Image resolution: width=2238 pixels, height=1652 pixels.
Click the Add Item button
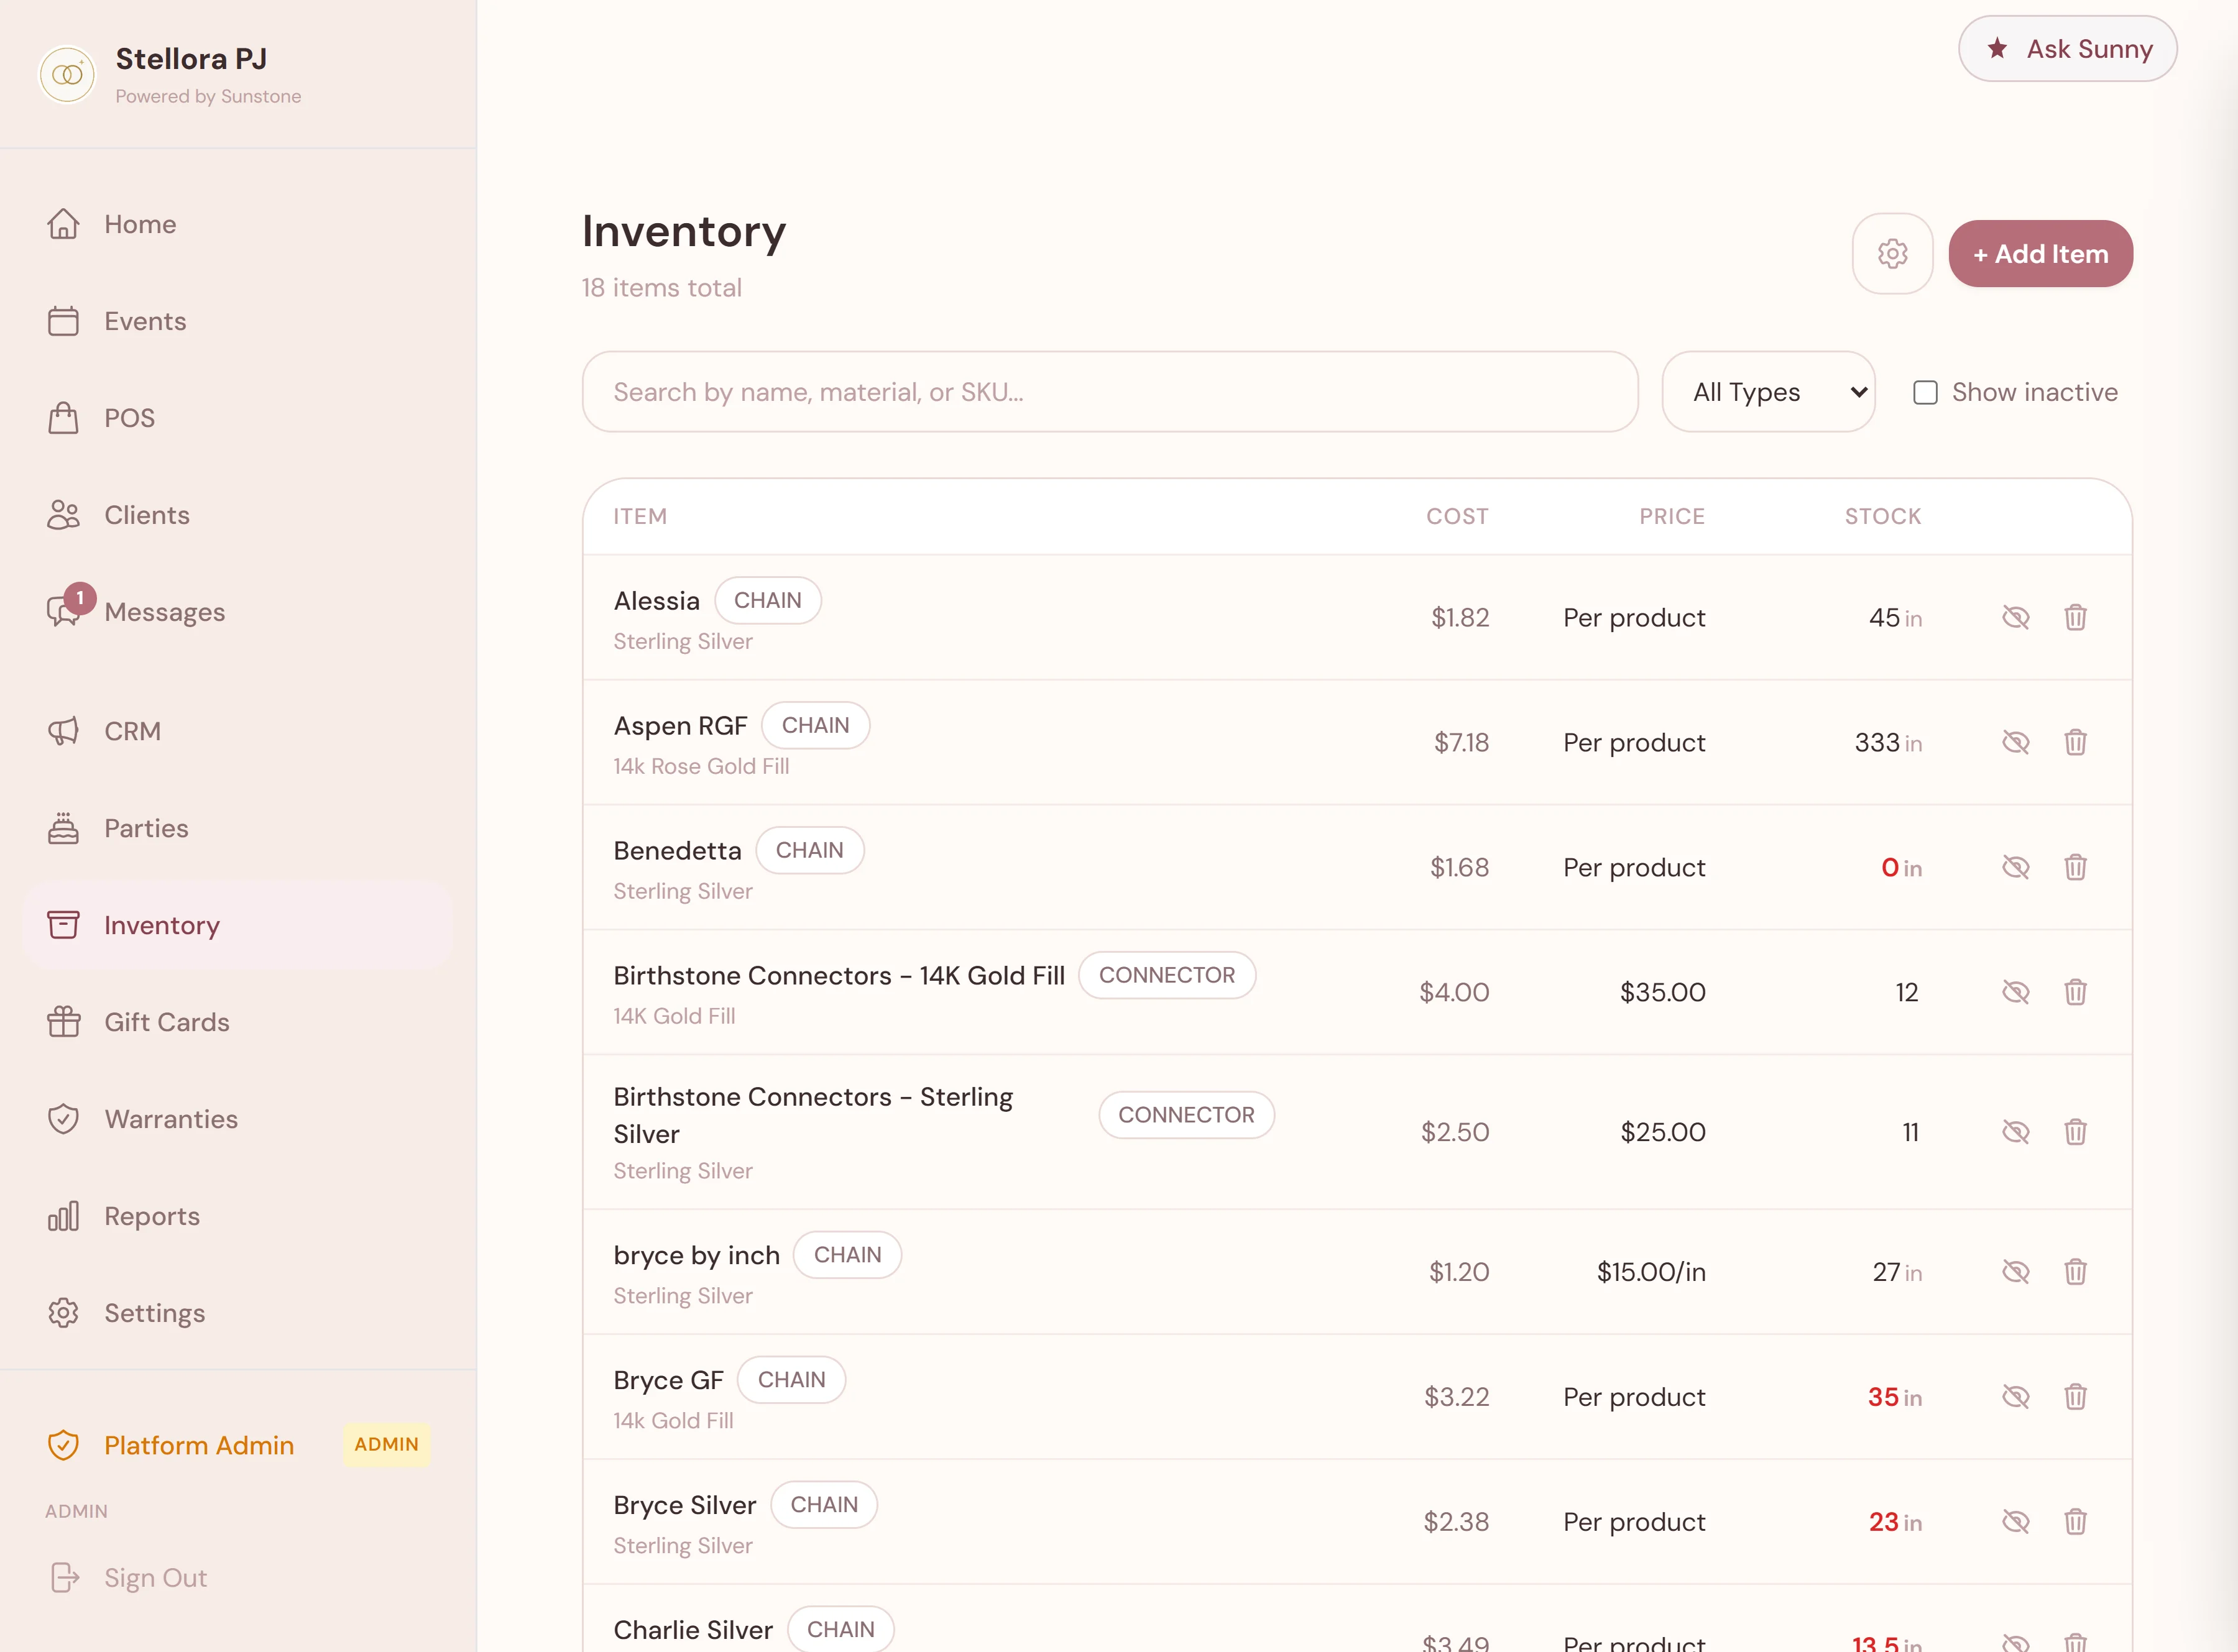2040,253
